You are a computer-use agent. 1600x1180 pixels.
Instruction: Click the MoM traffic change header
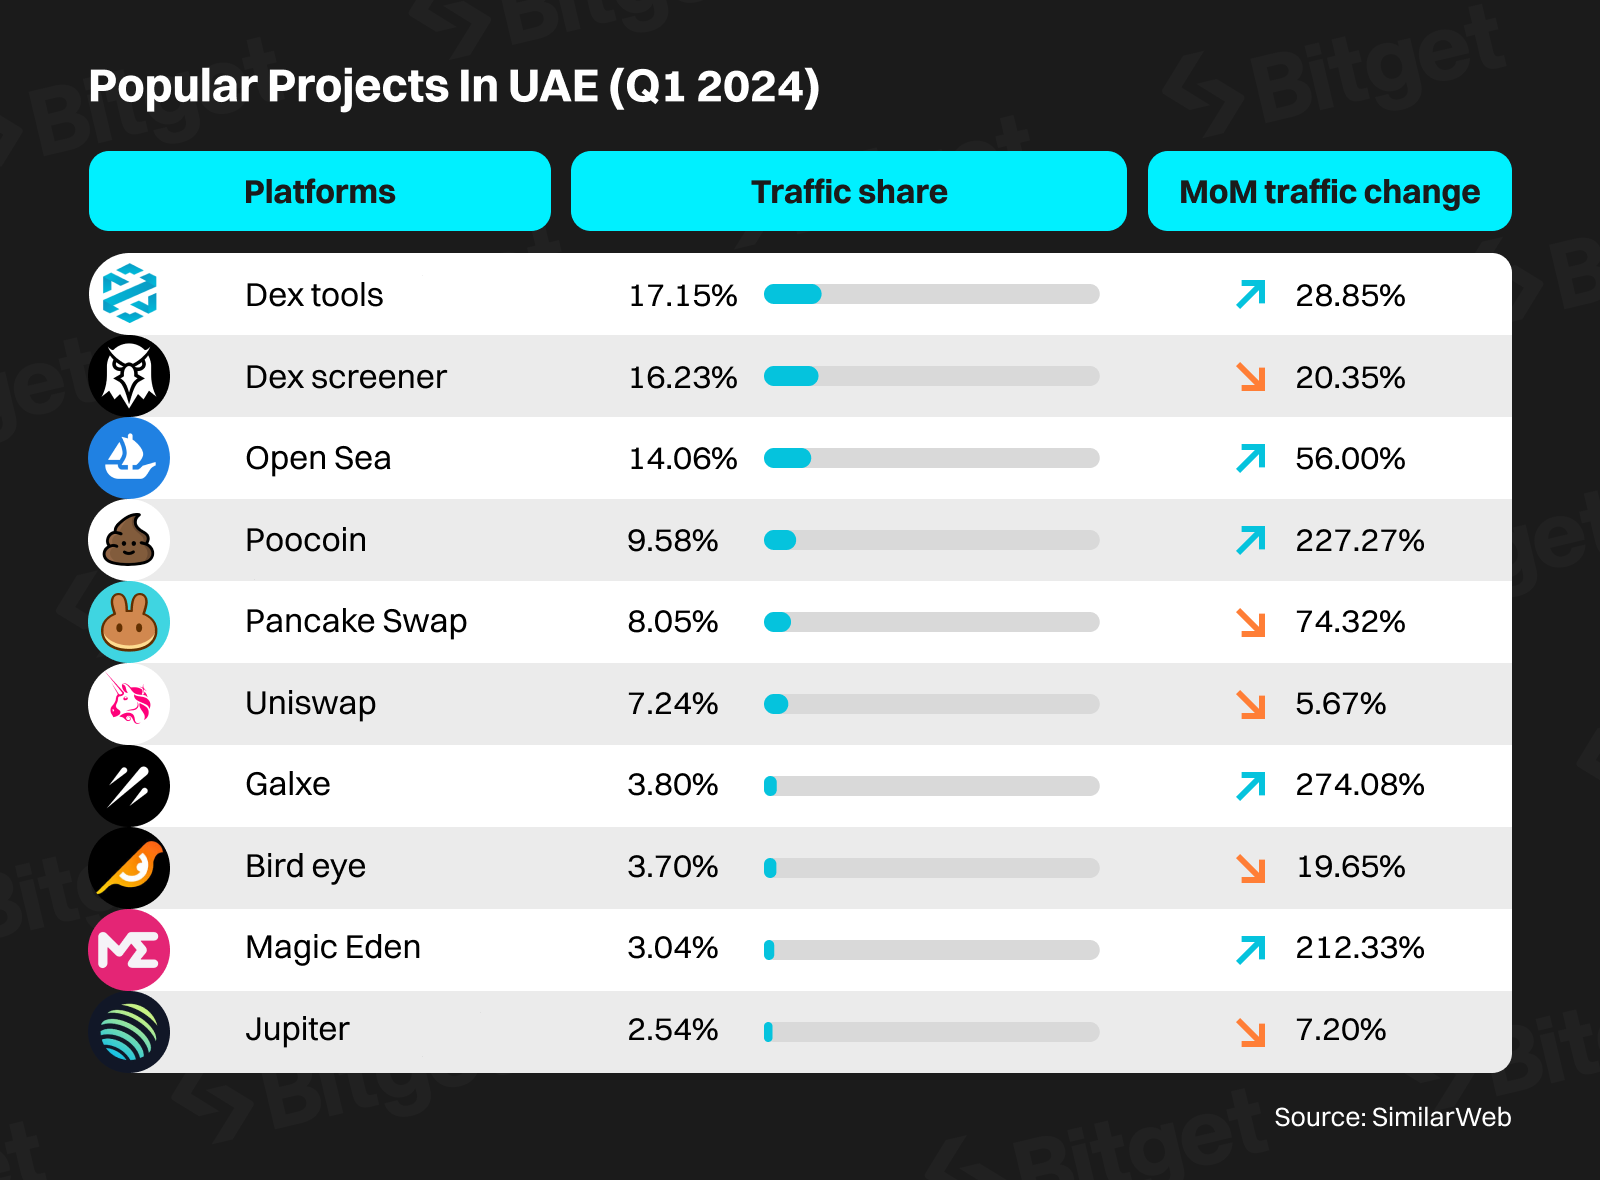pos(1329,191)
